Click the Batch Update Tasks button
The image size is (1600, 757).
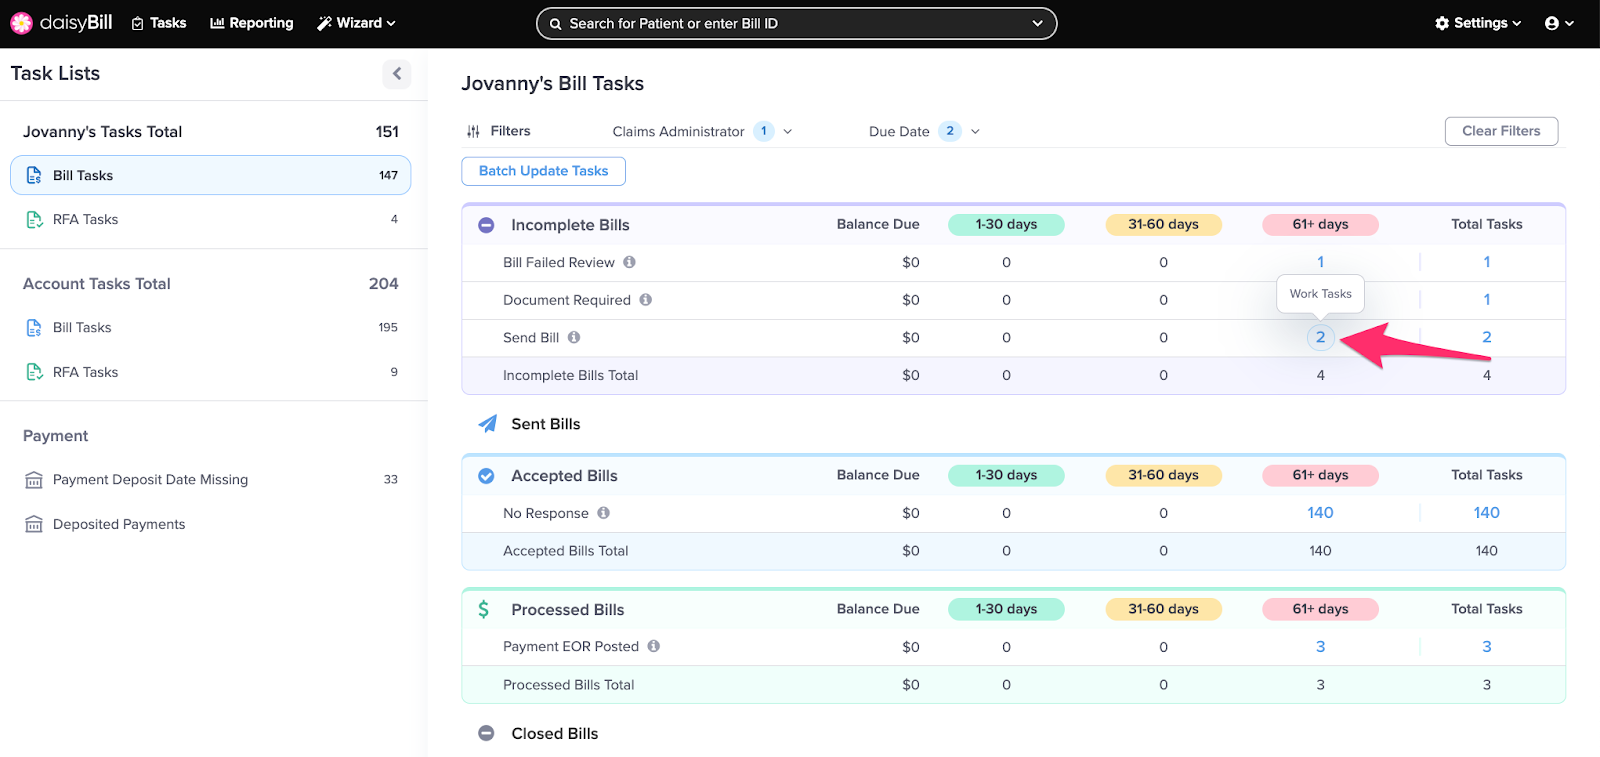(543, 171)
